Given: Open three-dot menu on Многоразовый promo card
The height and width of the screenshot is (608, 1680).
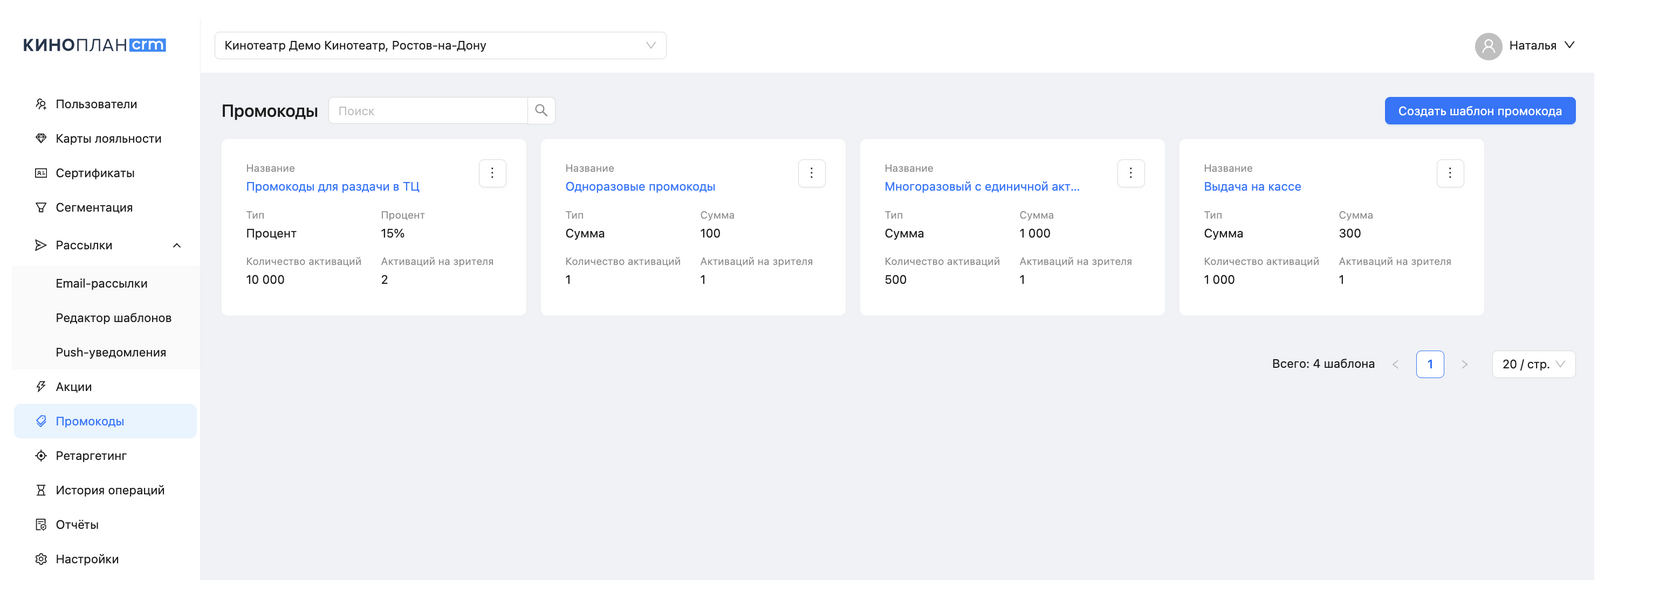Looking at the screenshot, I should pos(1131,173).
